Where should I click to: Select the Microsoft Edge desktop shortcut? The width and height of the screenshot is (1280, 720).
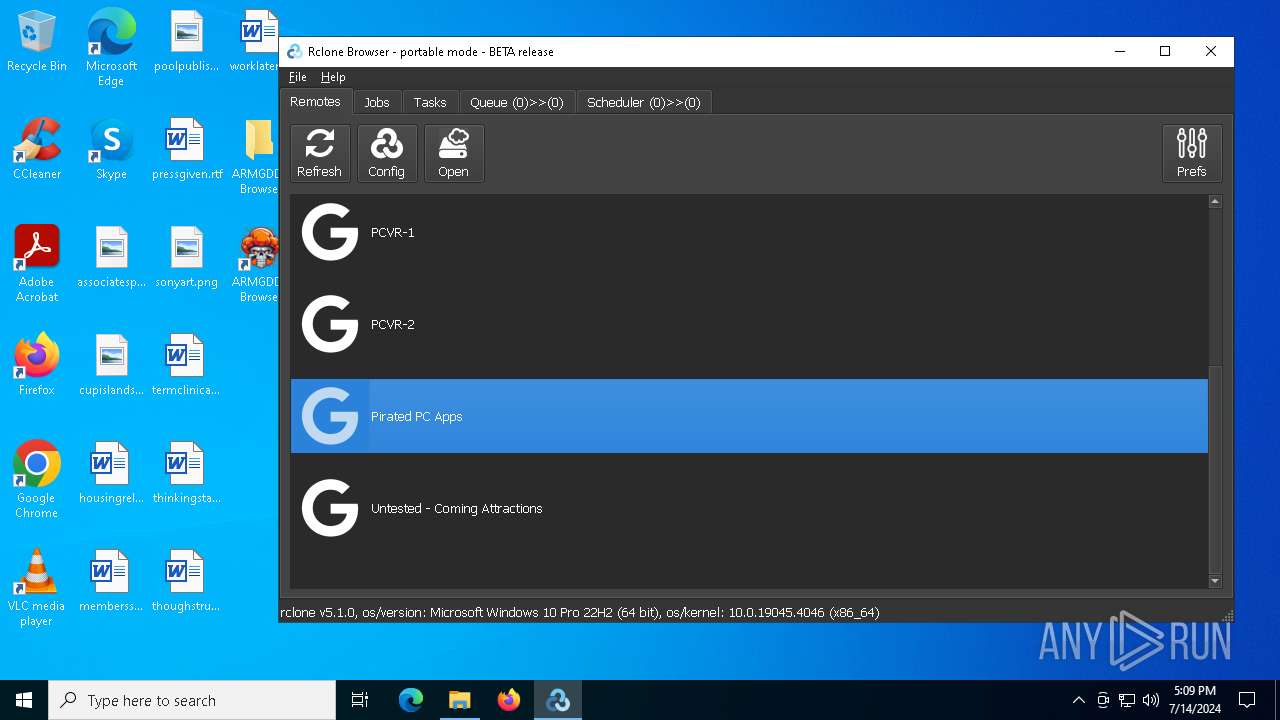point(111,47)
